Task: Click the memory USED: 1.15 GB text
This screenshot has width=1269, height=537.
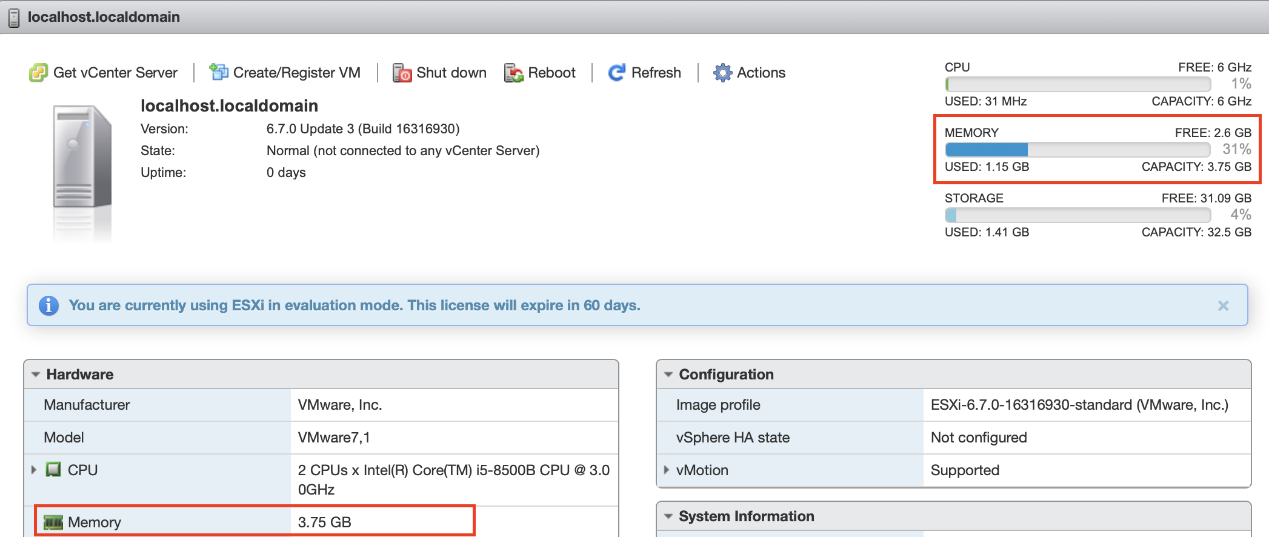Action: click(x=987, y=167)
